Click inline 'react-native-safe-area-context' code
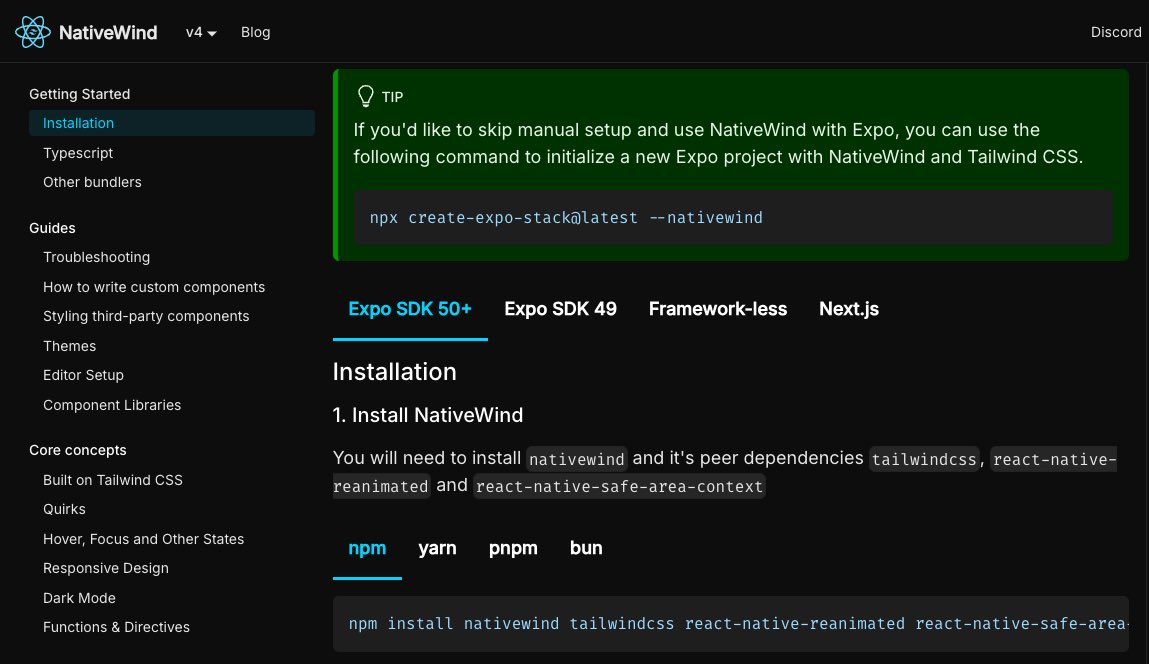The image size is (1149, 664). (x=619, y=487)
